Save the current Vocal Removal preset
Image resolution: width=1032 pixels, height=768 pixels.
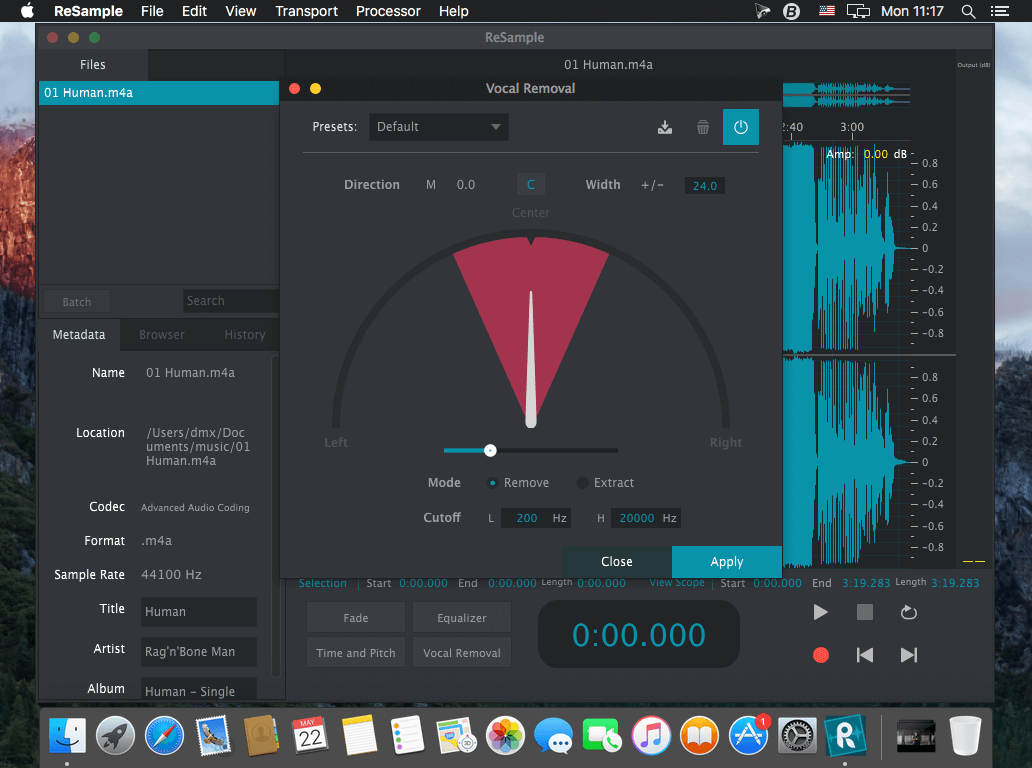(x=665, y=127)
